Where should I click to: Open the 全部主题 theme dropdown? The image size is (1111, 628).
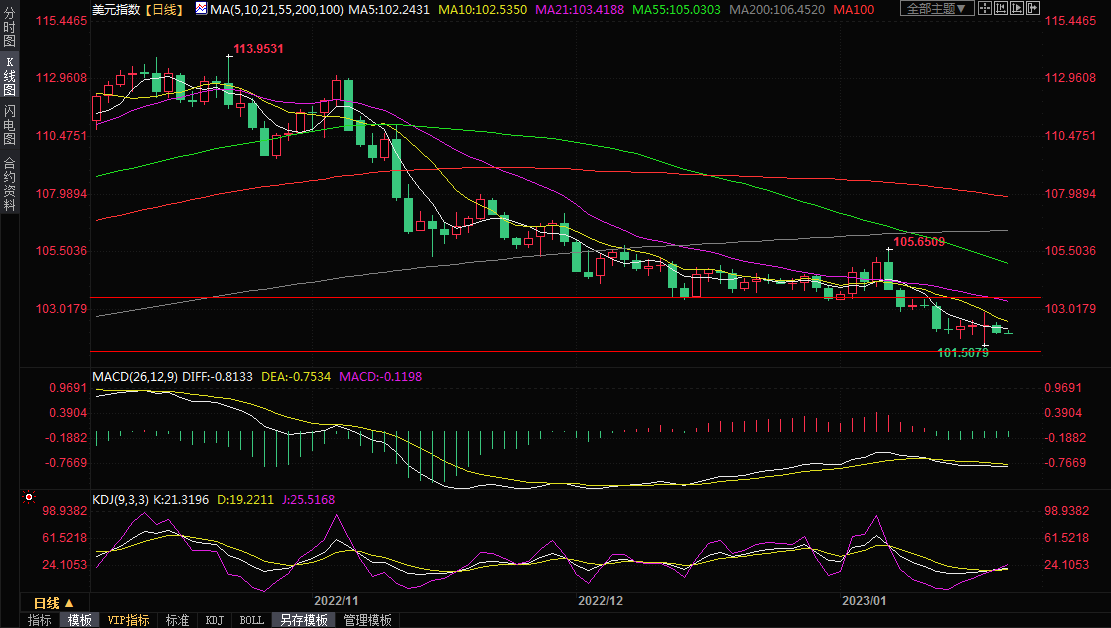click(x=937, y=9)
